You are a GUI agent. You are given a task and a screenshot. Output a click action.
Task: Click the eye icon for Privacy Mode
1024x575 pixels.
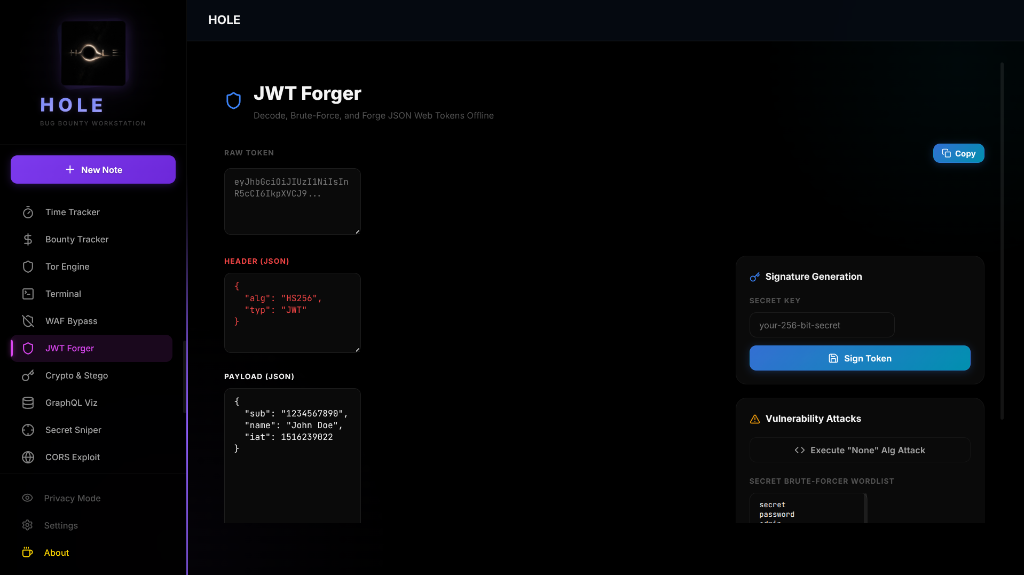tap(27, 498)
